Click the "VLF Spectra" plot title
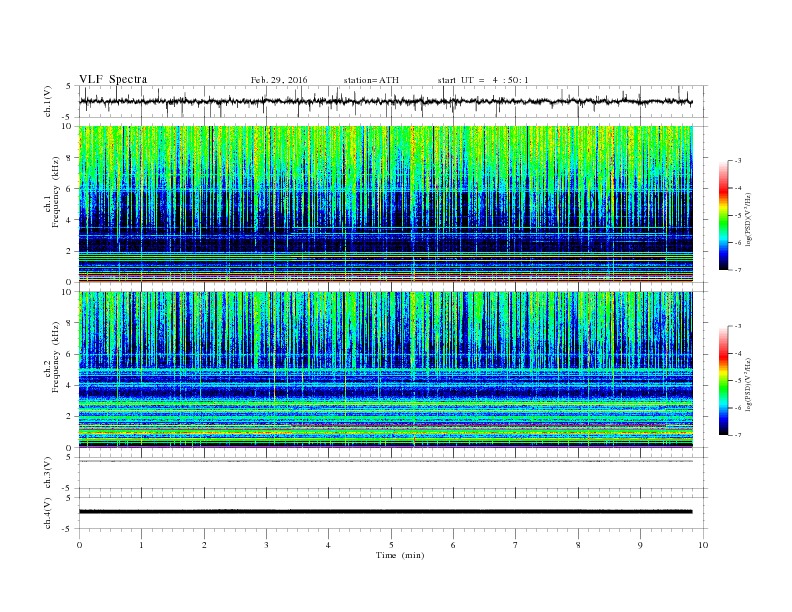 pyautogui.click(x=113, y=79)
